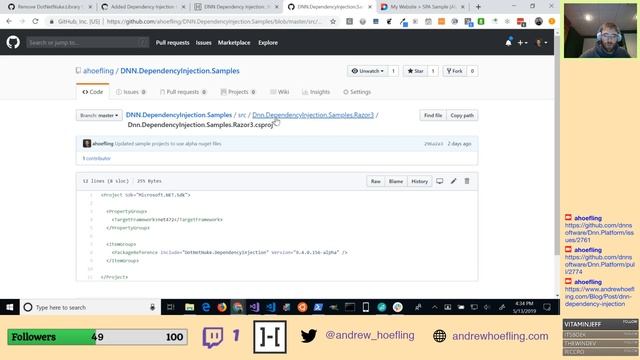
Task: Star the repository
Action: point(416,71)
